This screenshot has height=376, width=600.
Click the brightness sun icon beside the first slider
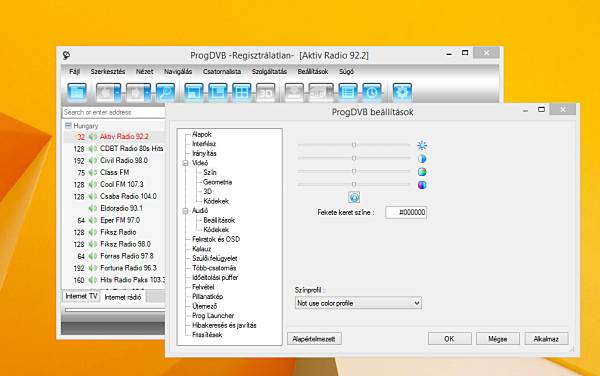click(x=422, y=145)
